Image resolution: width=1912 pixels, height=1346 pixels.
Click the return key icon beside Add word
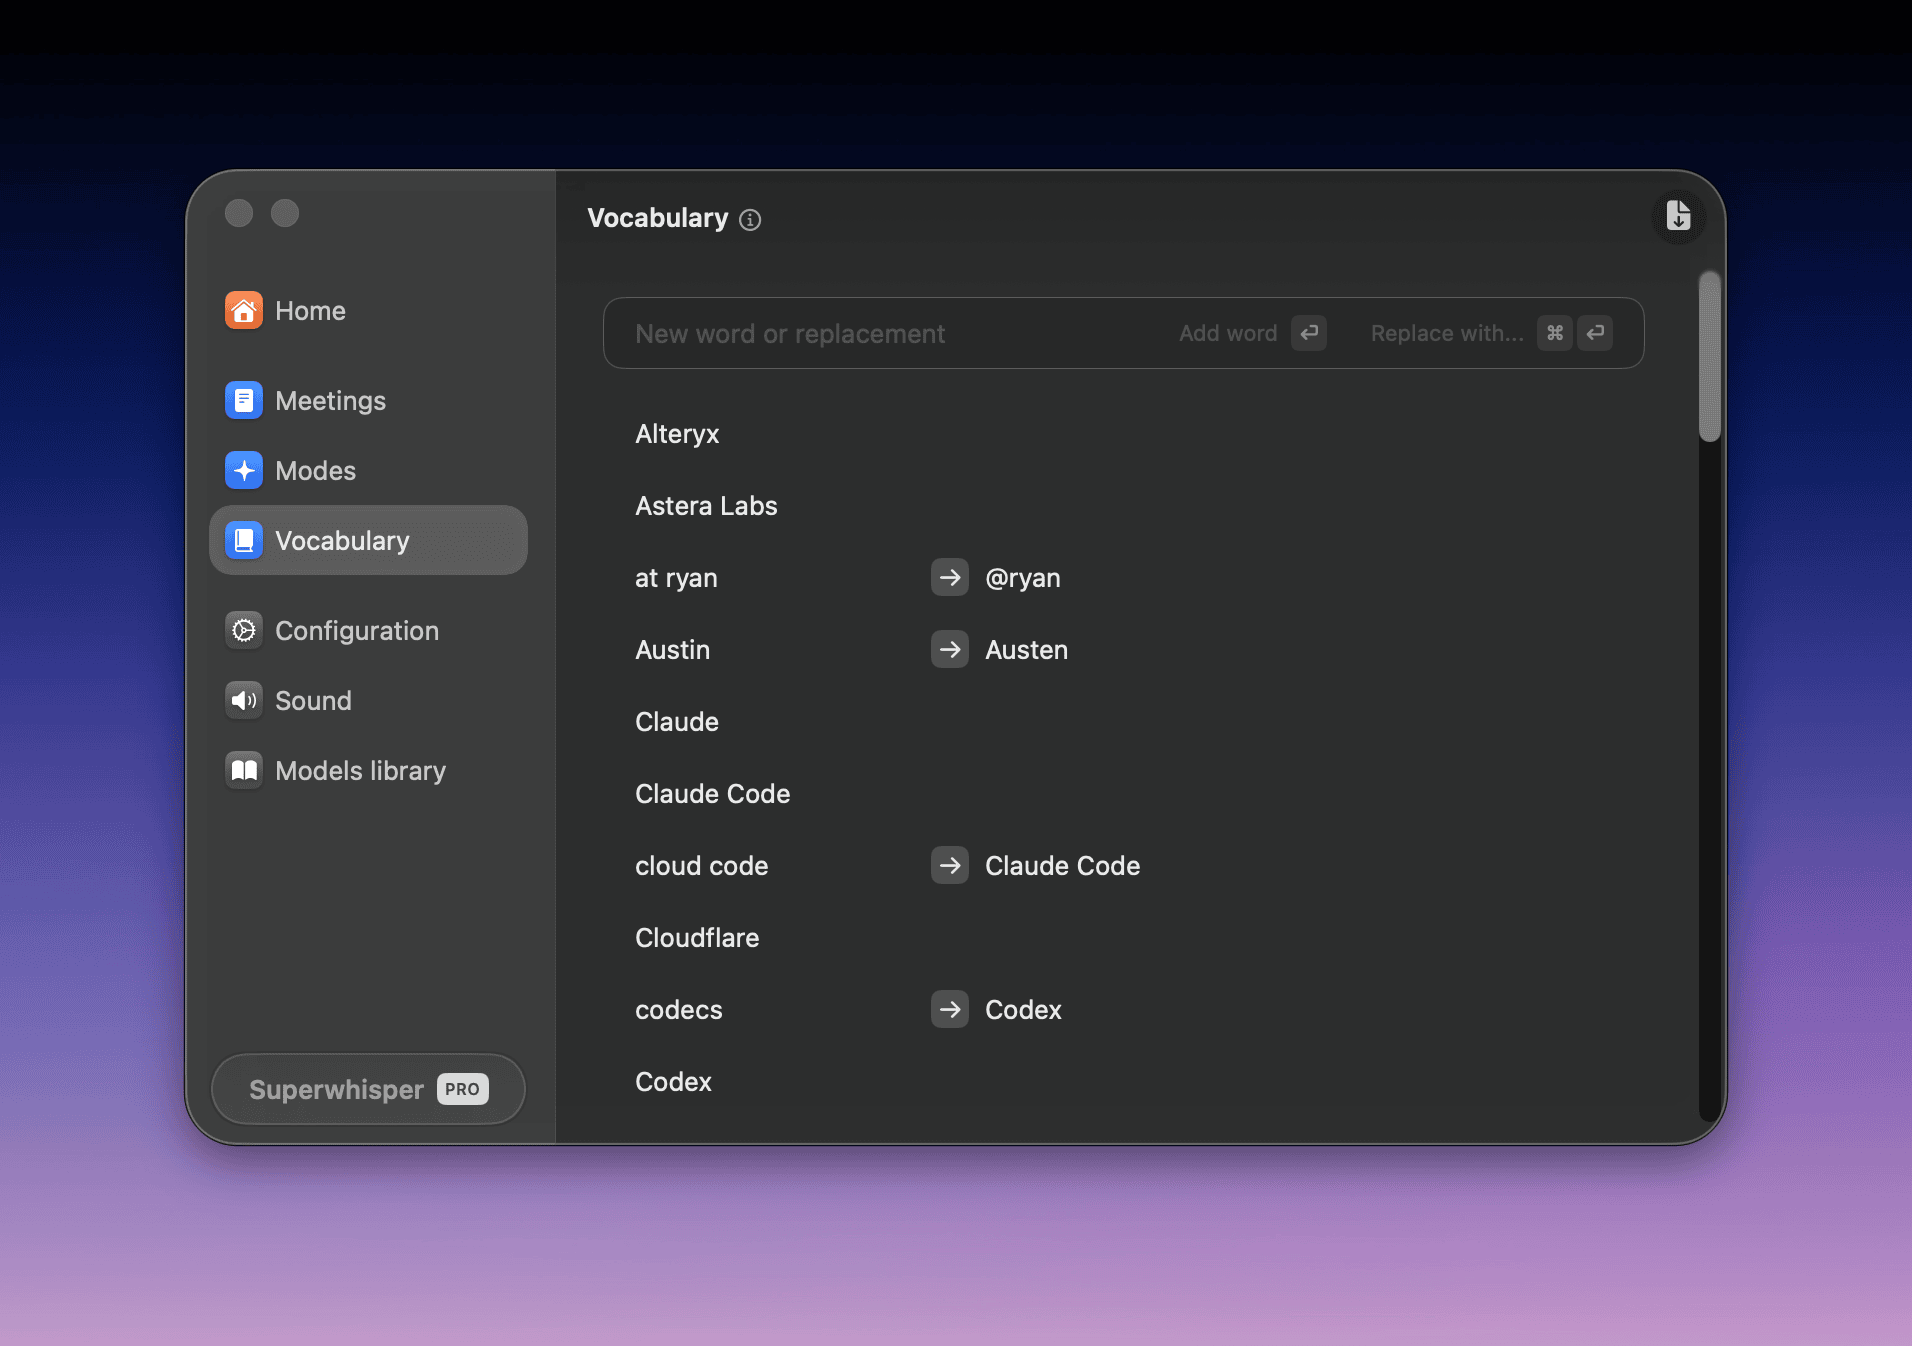pyautogui.click(x=1309, y=333)
